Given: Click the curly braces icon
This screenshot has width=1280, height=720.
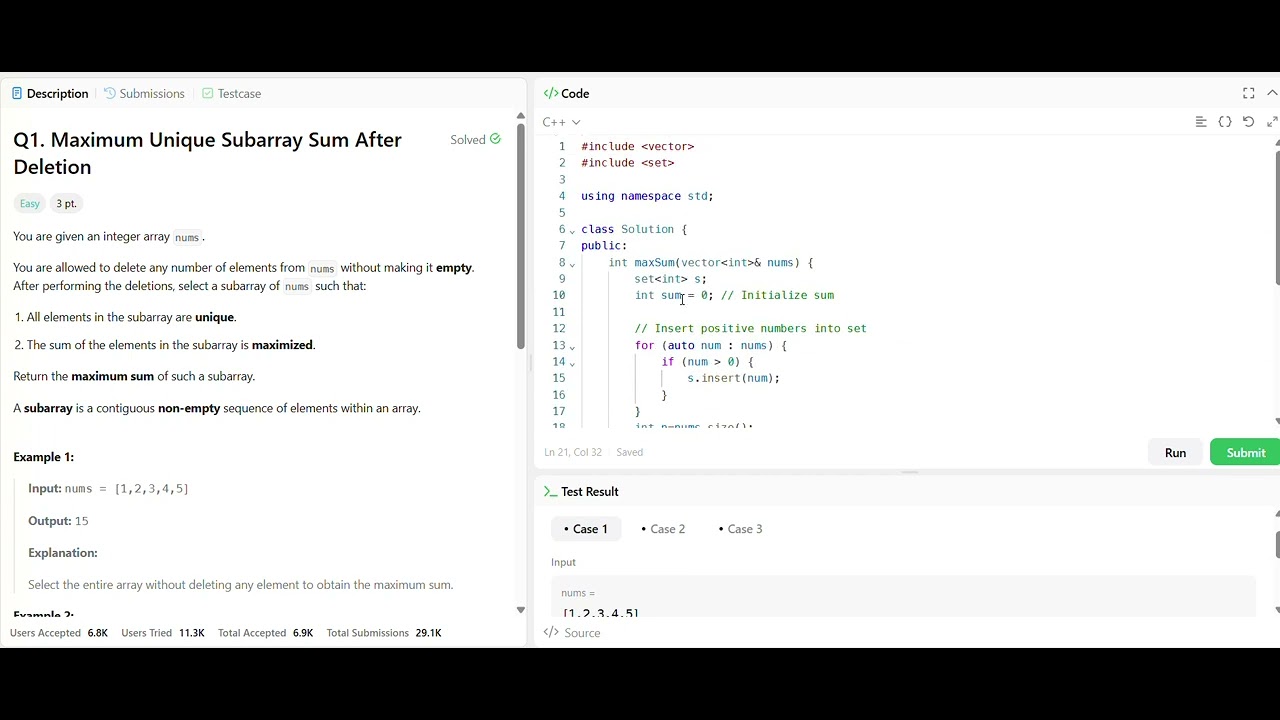Looking at the screenshot, I should pyautogui.click(x=1225, y=122).
